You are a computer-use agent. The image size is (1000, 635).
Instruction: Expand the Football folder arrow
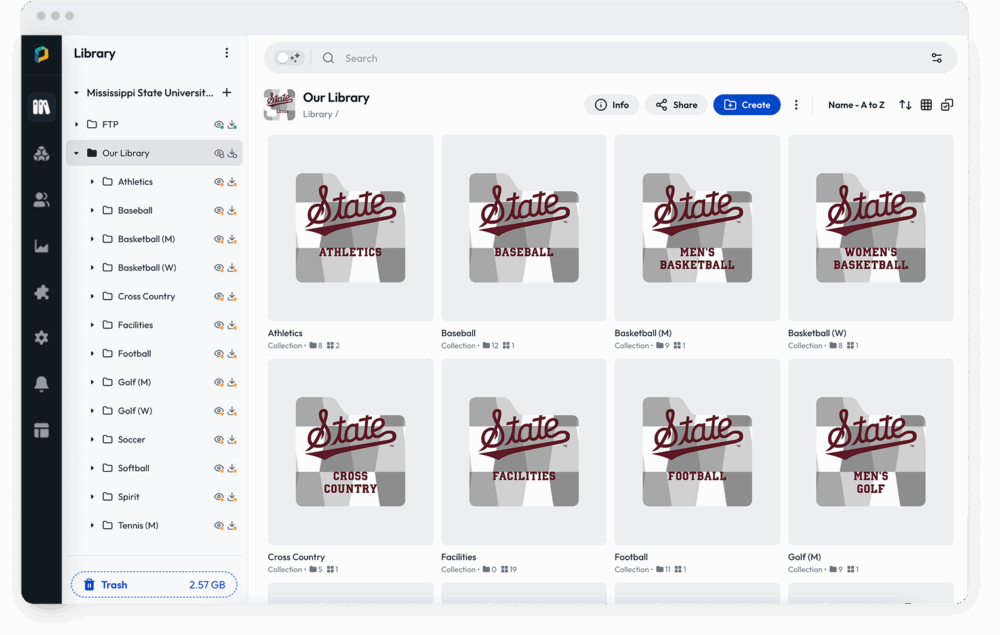(x=92, y=354)
